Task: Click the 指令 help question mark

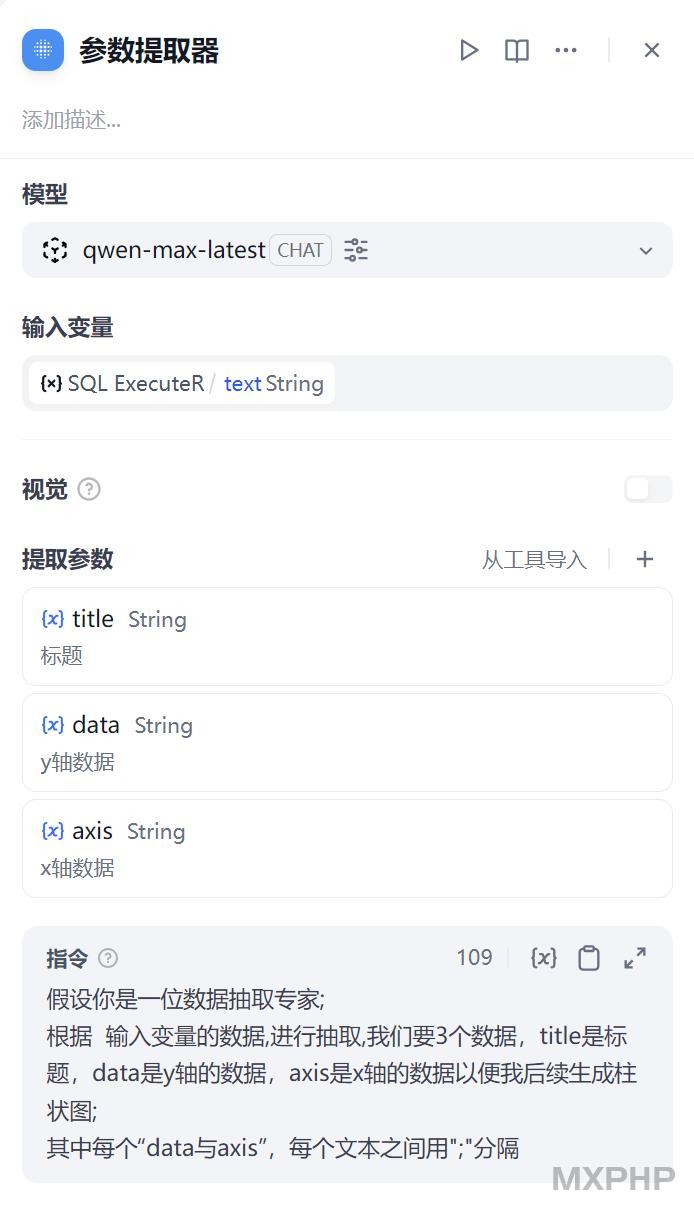Action: [x=108, y=958]
